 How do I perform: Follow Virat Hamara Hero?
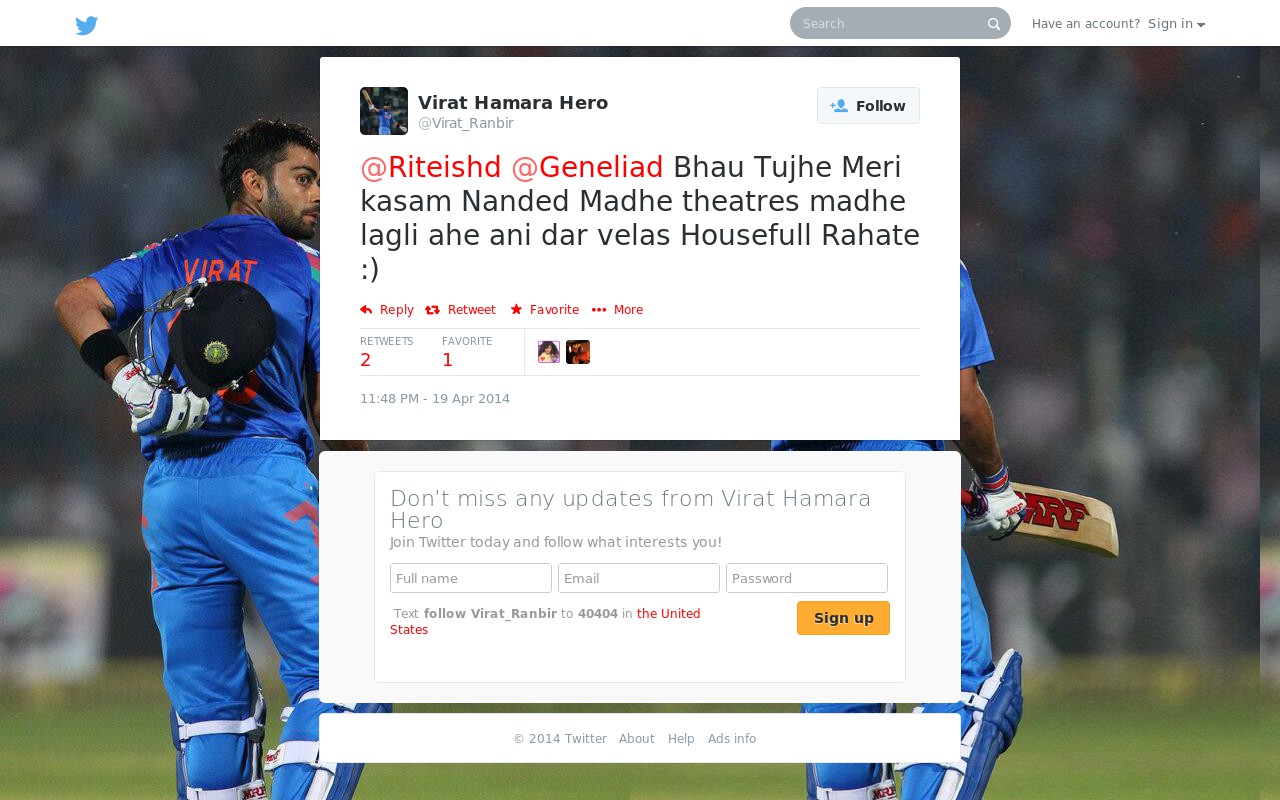[868, 106]
